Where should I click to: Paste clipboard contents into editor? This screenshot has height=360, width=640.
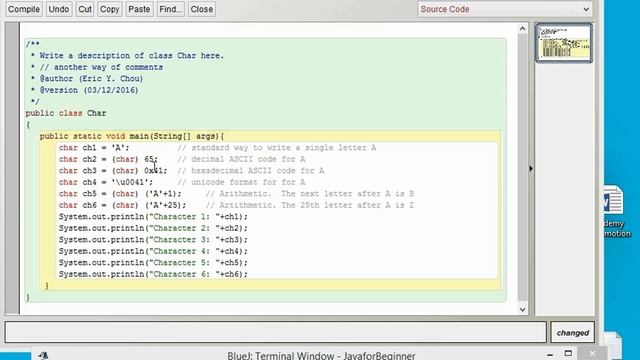139,9
